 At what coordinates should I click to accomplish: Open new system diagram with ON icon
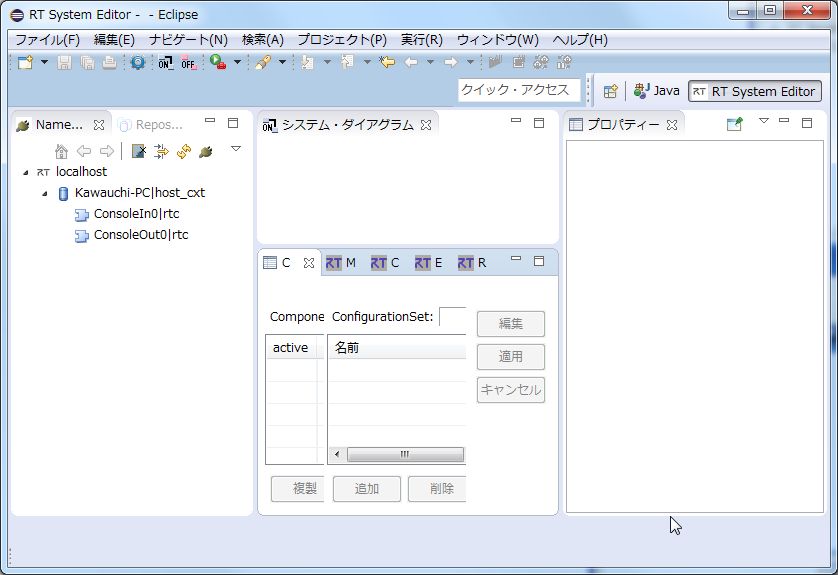(166, 63)
